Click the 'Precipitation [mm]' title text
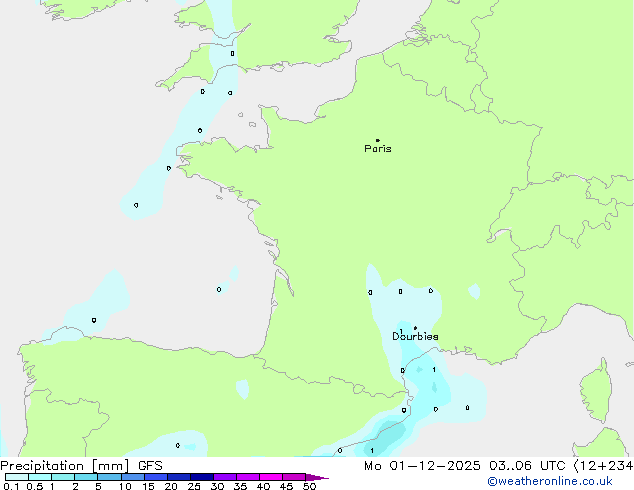634x490 pixels. click(x=65, y=466)
